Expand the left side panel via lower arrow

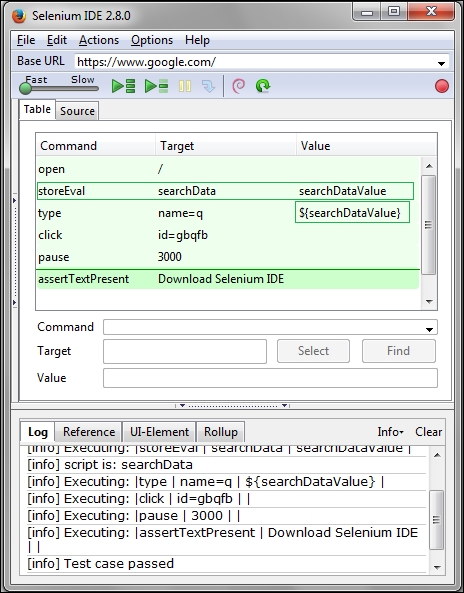click(14, 302)
